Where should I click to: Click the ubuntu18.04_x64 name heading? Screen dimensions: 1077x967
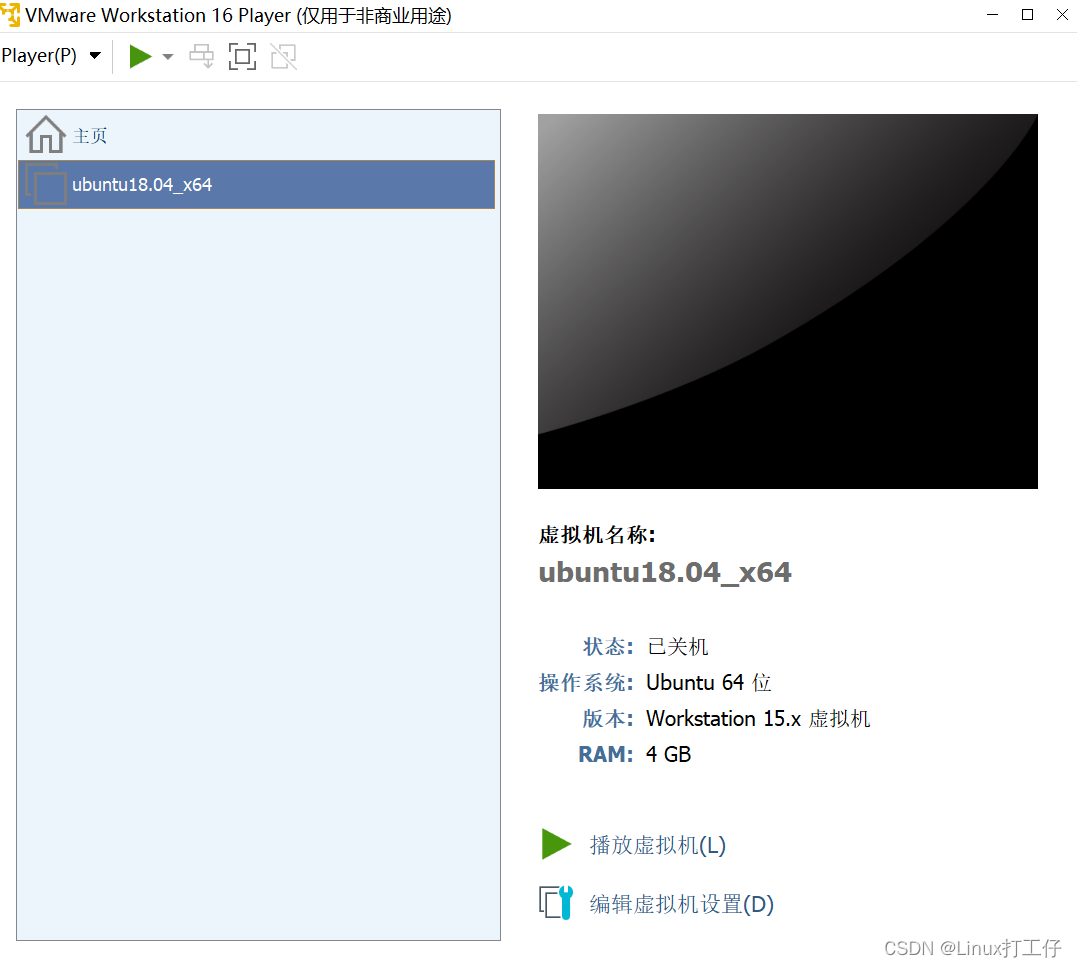point(665,572)
